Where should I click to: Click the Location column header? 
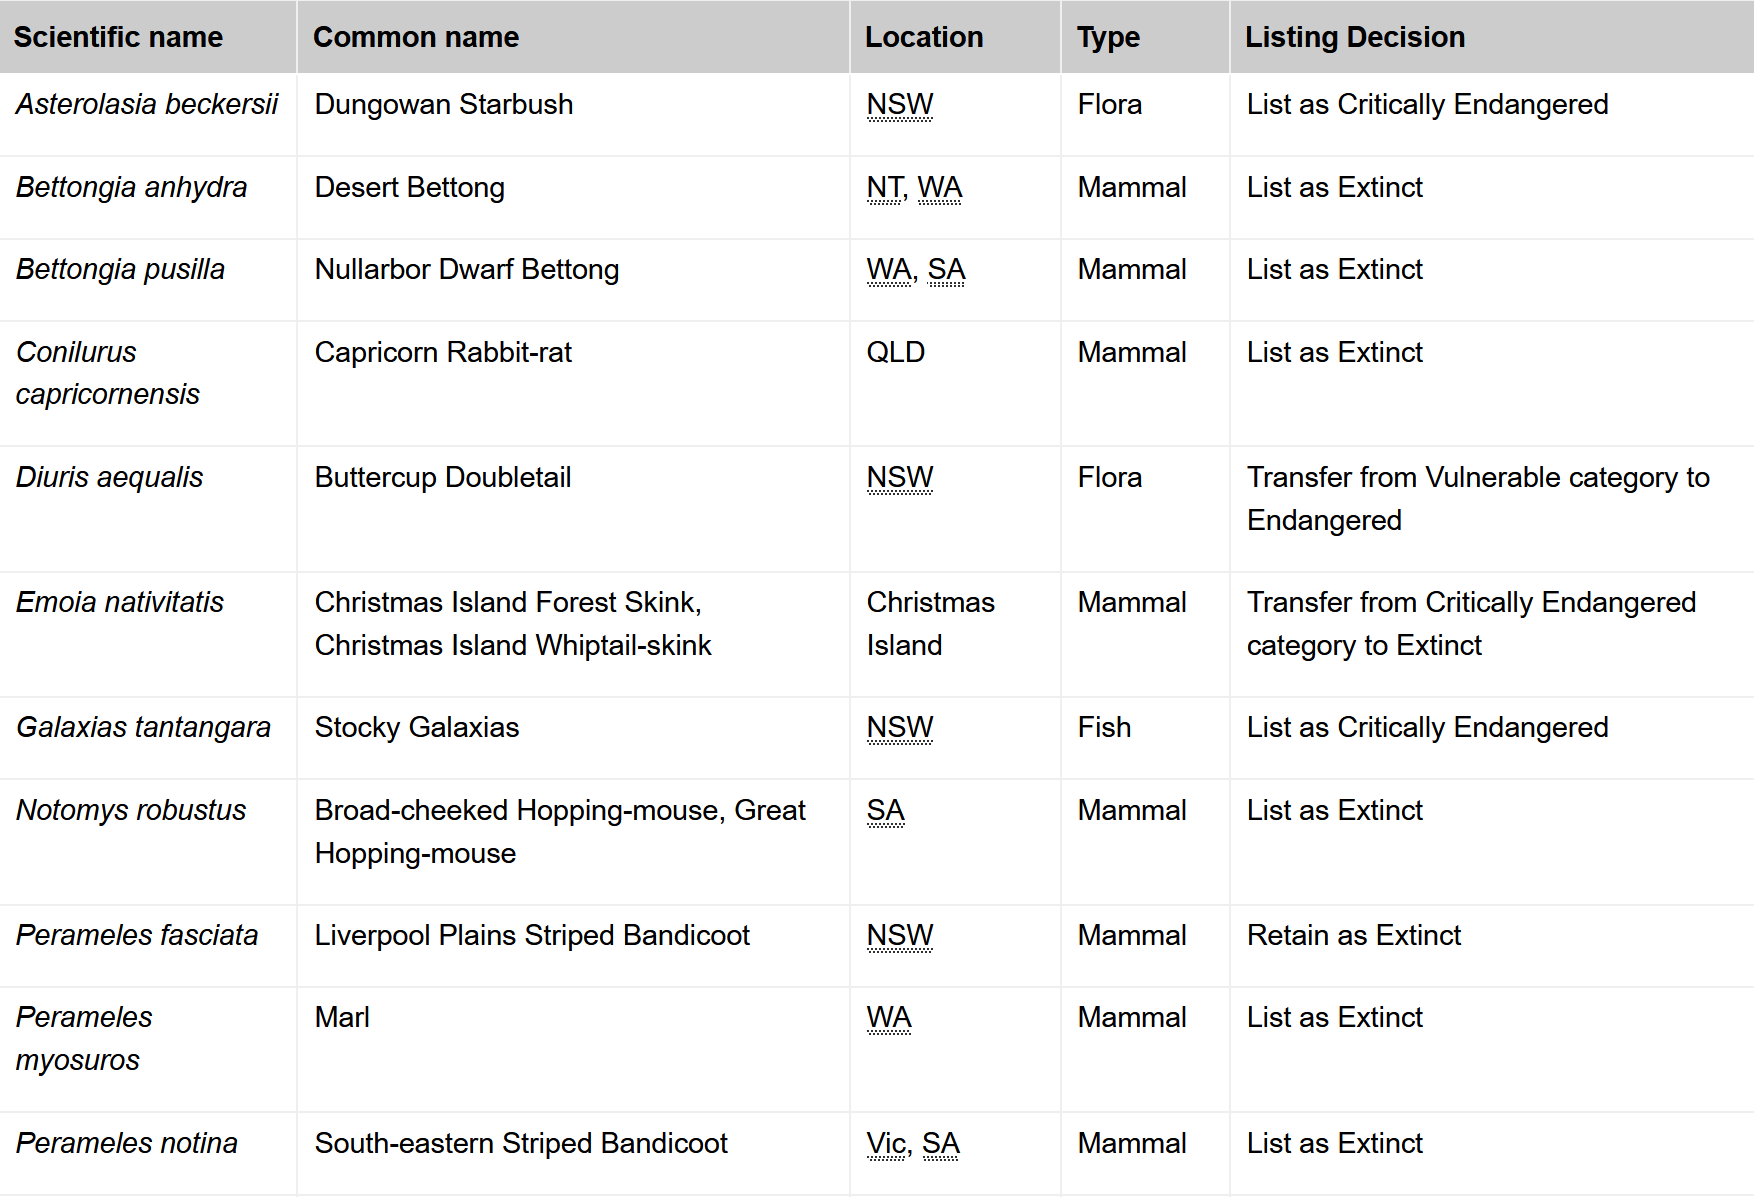(924, 37)
